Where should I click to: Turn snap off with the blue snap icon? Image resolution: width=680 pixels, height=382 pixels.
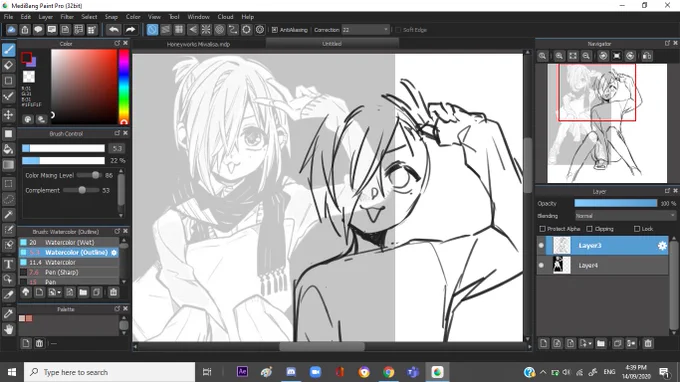[x=152, y=29]
